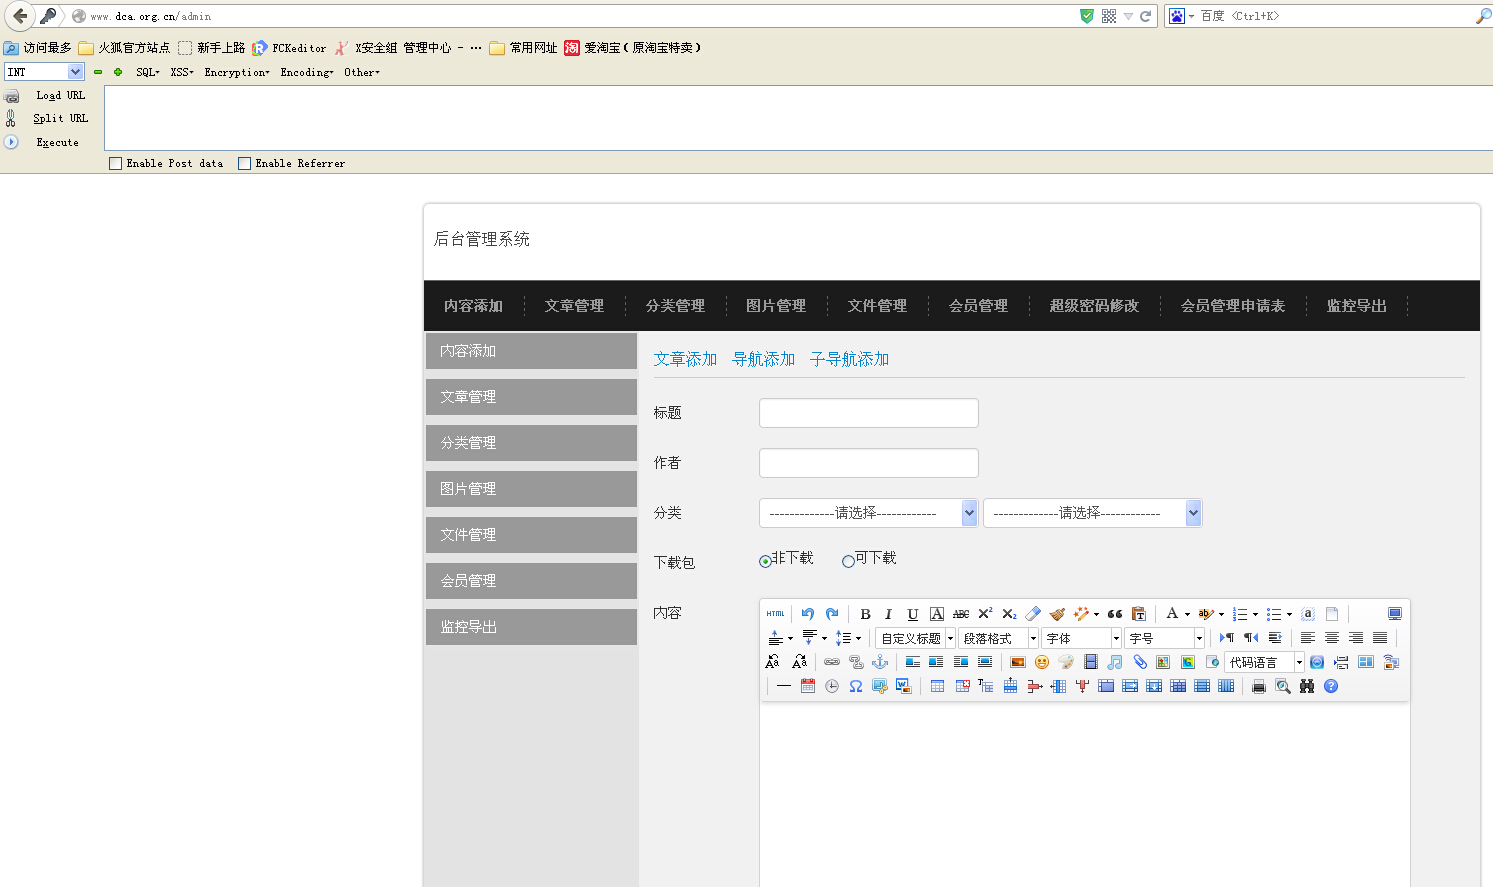Viewport: 1493px width, 887px height.
Task: Open font color picker letter A
Action: coord(1172,614)
